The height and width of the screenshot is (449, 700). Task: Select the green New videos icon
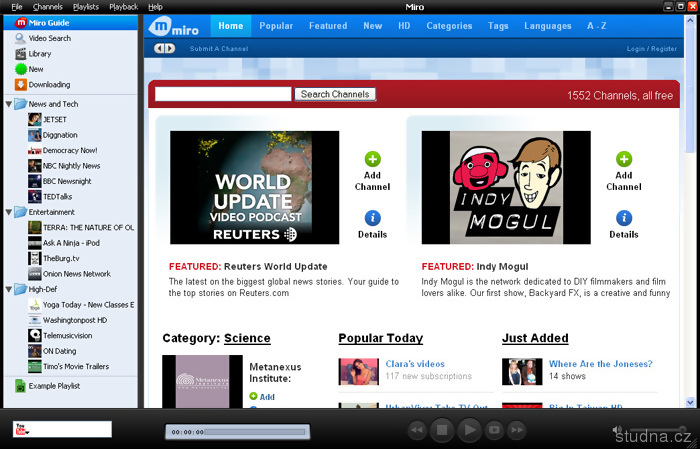click(x=21, y=69)
